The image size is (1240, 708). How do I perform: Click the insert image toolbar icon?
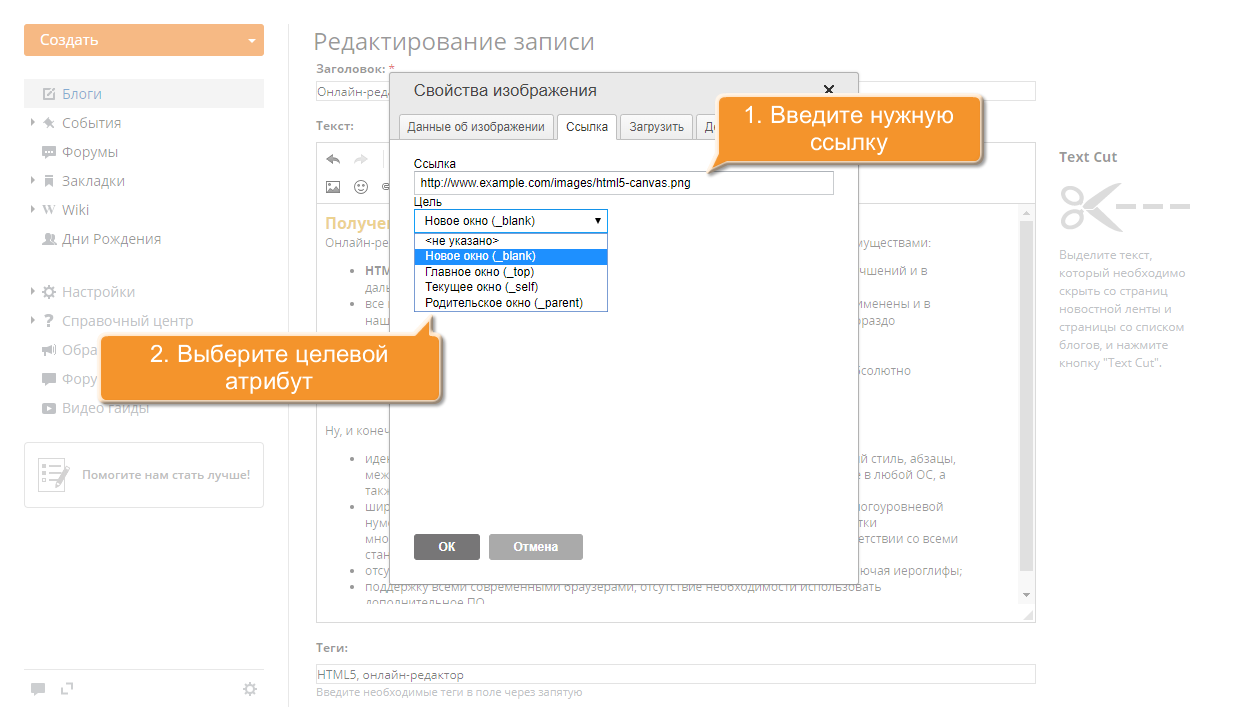click(333, 187)
